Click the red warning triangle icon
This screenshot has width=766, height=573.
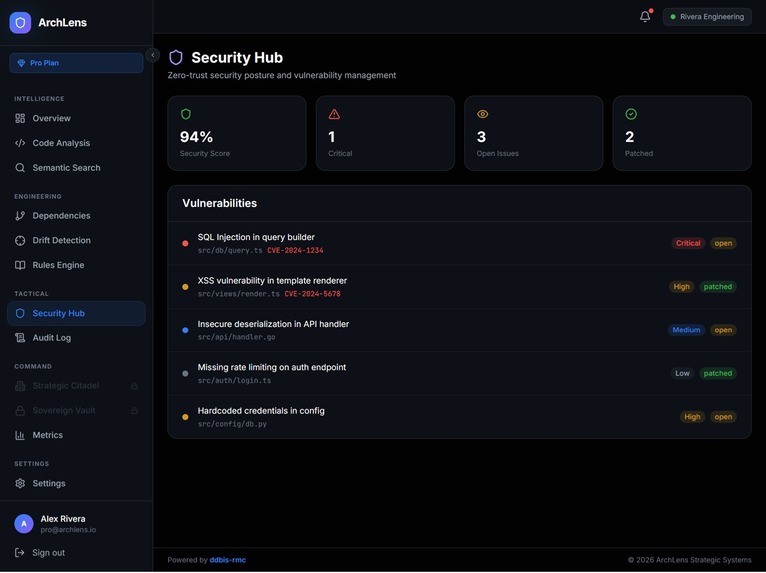point(334,114)
